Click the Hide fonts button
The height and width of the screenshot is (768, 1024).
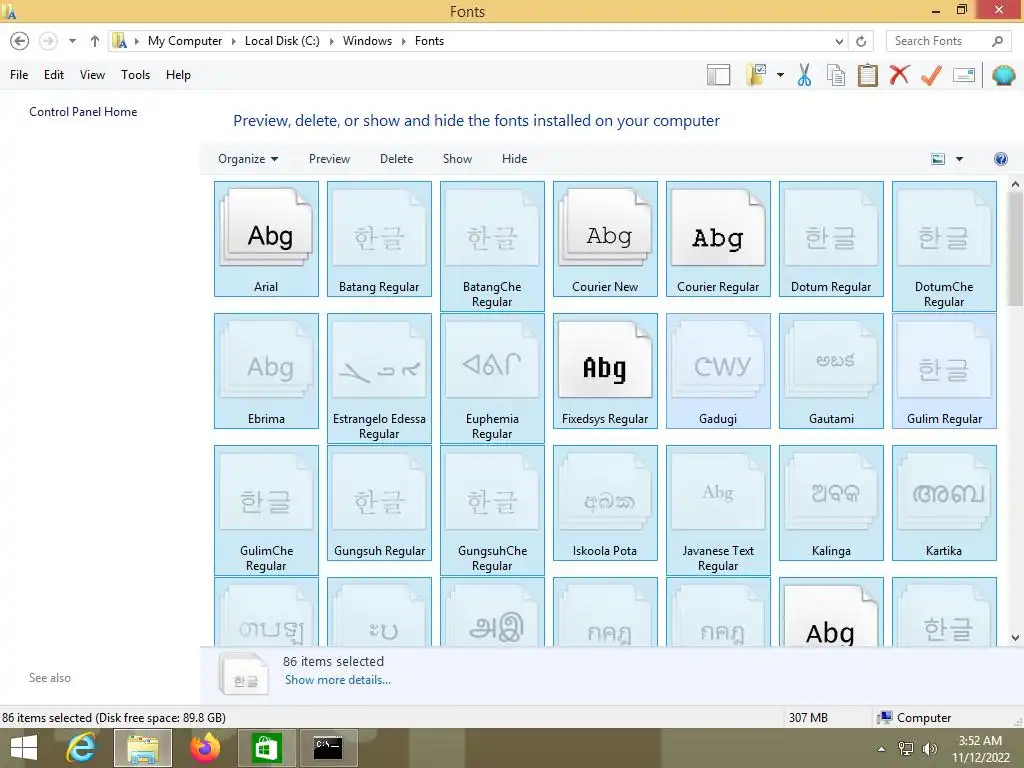coord(514,159)
